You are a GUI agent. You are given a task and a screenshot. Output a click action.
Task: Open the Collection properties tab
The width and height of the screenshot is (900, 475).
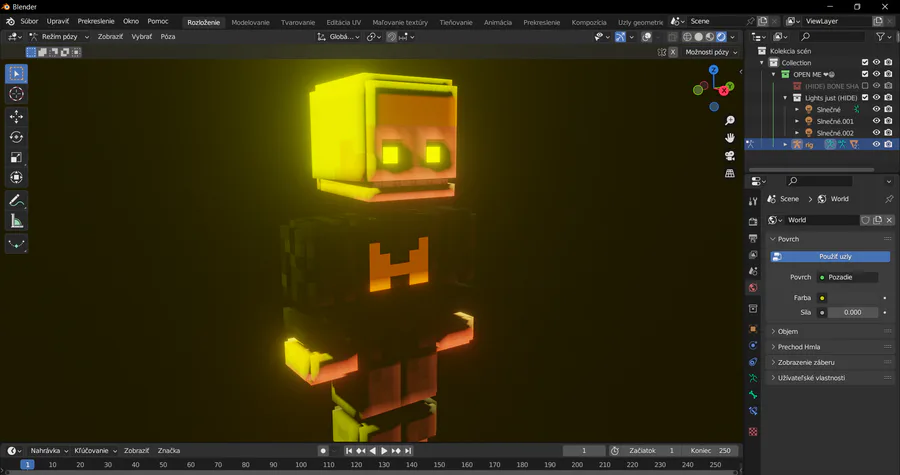click(x=753, y=309)
